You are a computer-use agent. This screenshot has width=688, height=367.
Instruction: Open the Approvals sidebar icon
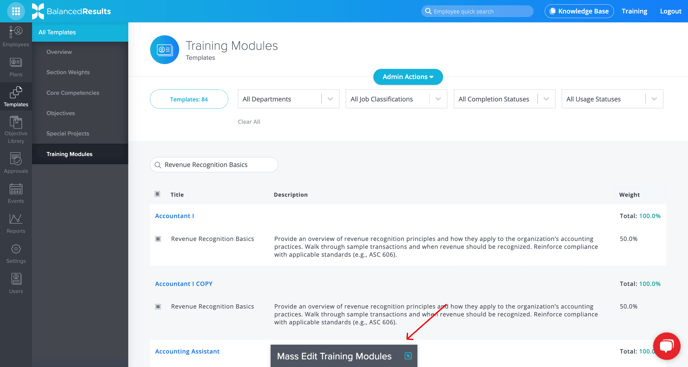16,162
